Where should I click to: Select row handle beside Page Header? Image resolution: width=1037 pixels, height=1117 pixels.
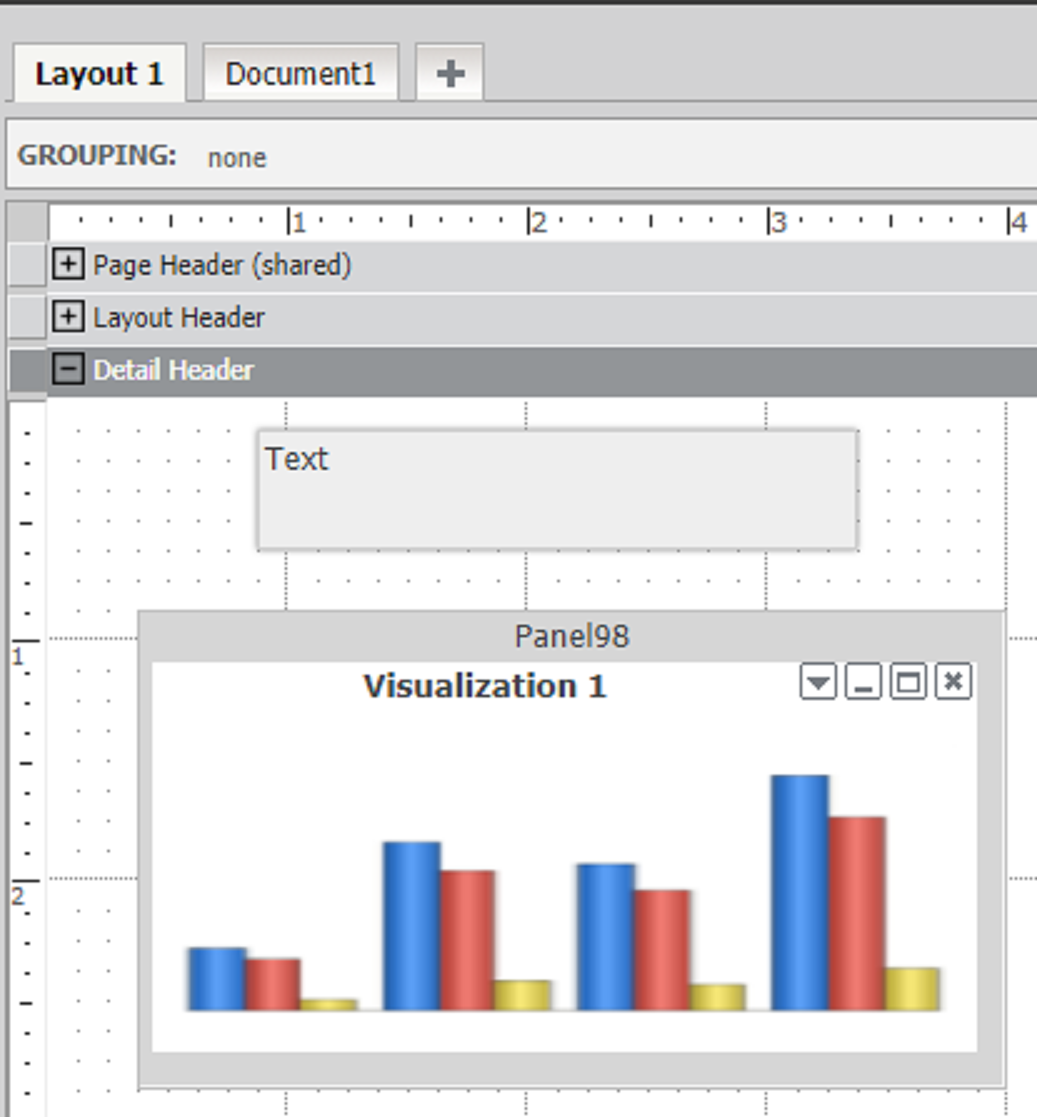pos(27,265)
